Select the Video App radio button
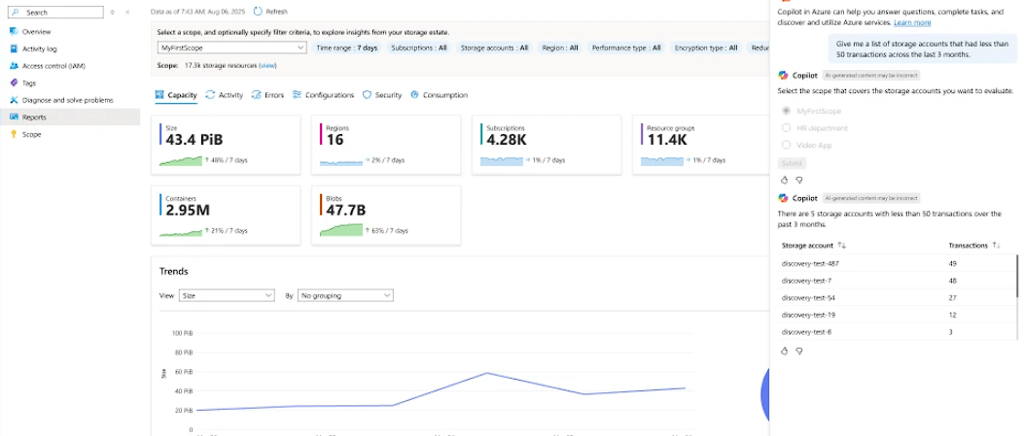This screenshot has height=436, width=1024. tap(786, 145)
